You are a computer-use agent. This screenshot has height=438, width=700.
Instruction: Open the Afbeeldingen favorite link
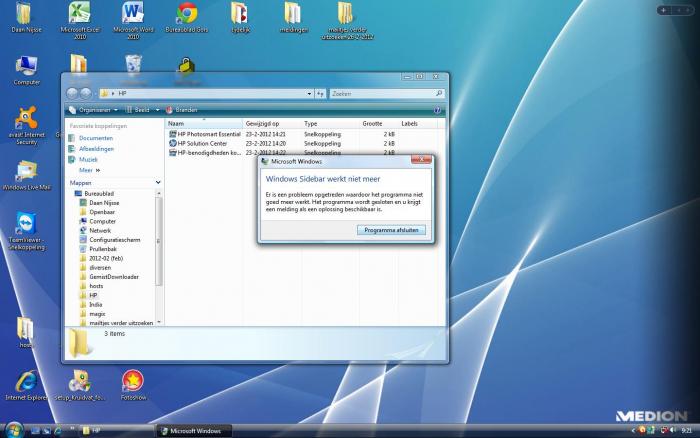click(x=91, y=149)
